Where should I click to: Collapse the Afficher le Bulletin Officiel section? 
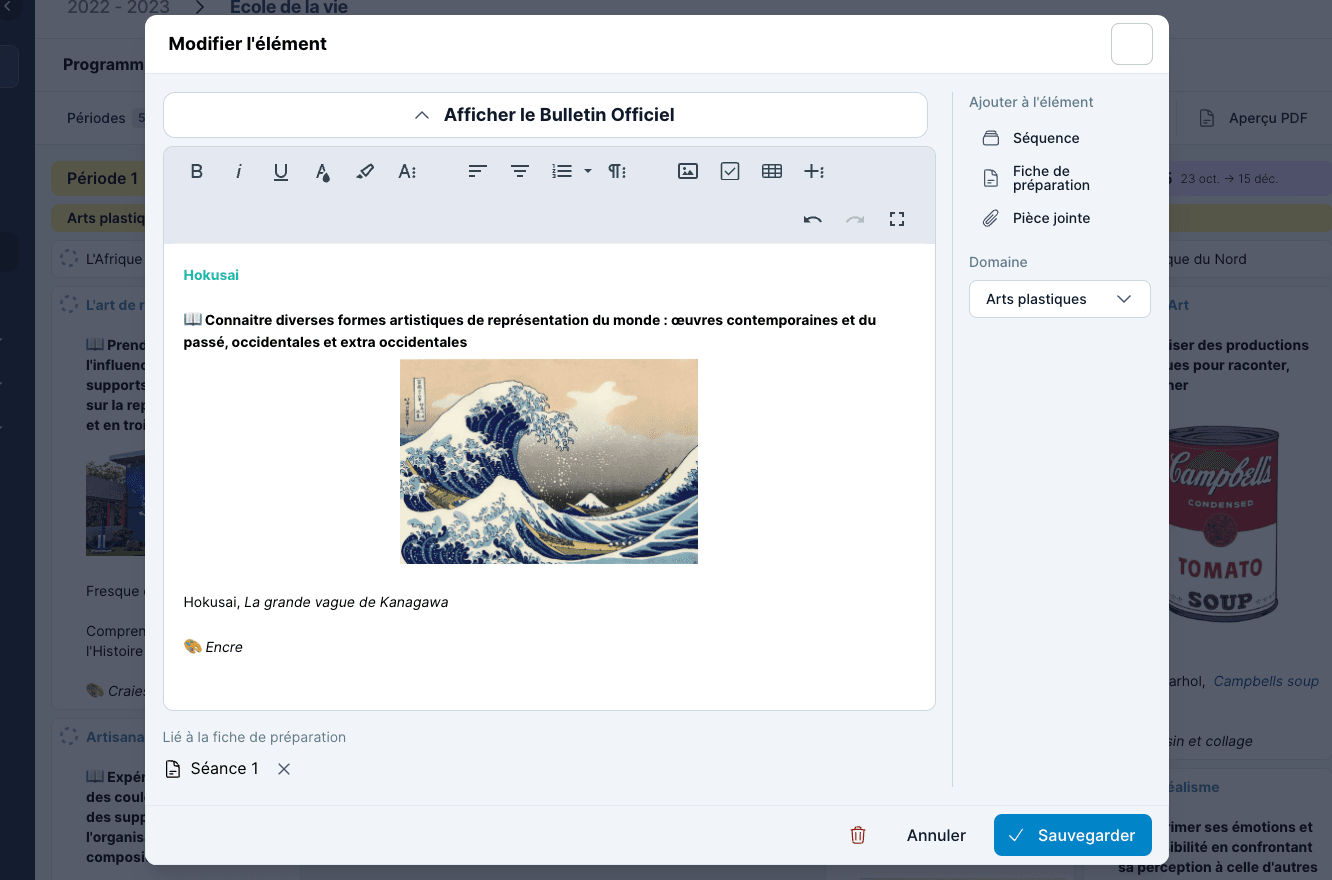[545, 115]
